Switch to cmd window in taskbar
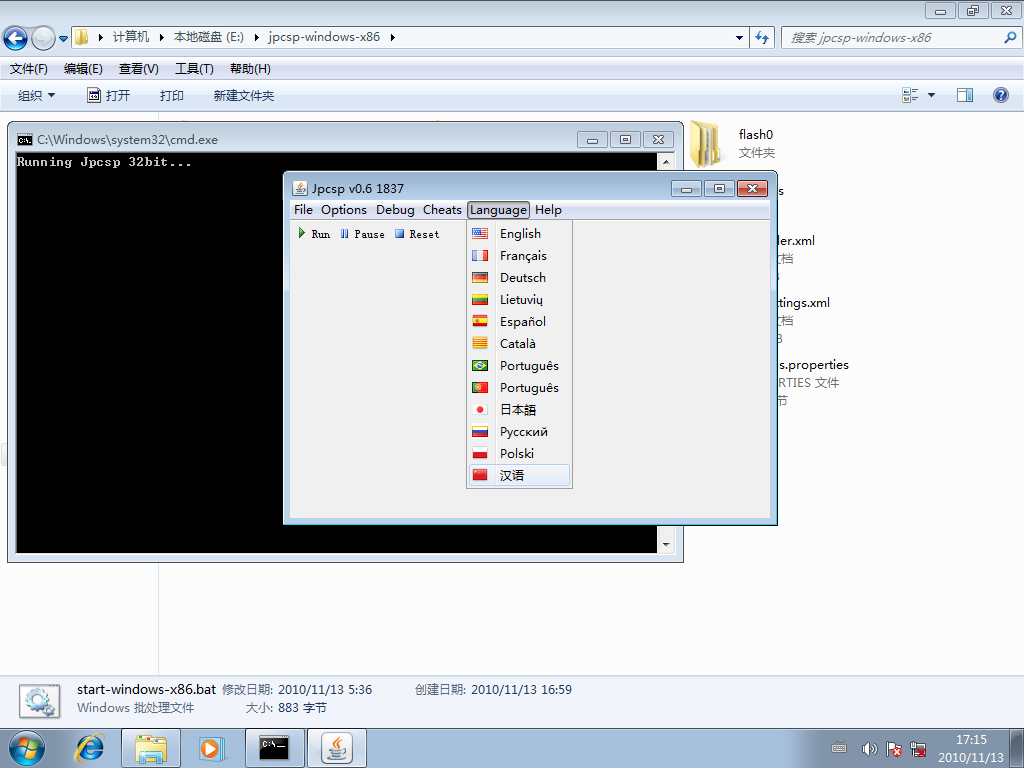Viewport: 1024px width, 768px height. click(274, 748)
